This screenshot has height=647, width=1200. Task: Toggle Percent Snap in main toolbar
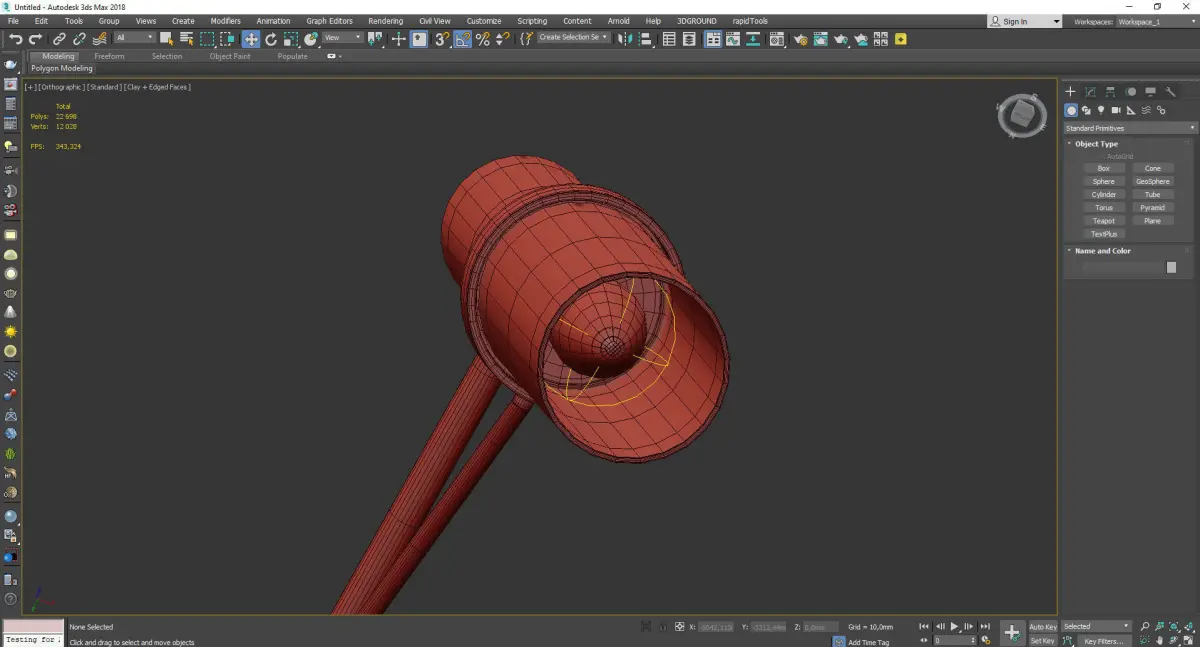point(483,39)
